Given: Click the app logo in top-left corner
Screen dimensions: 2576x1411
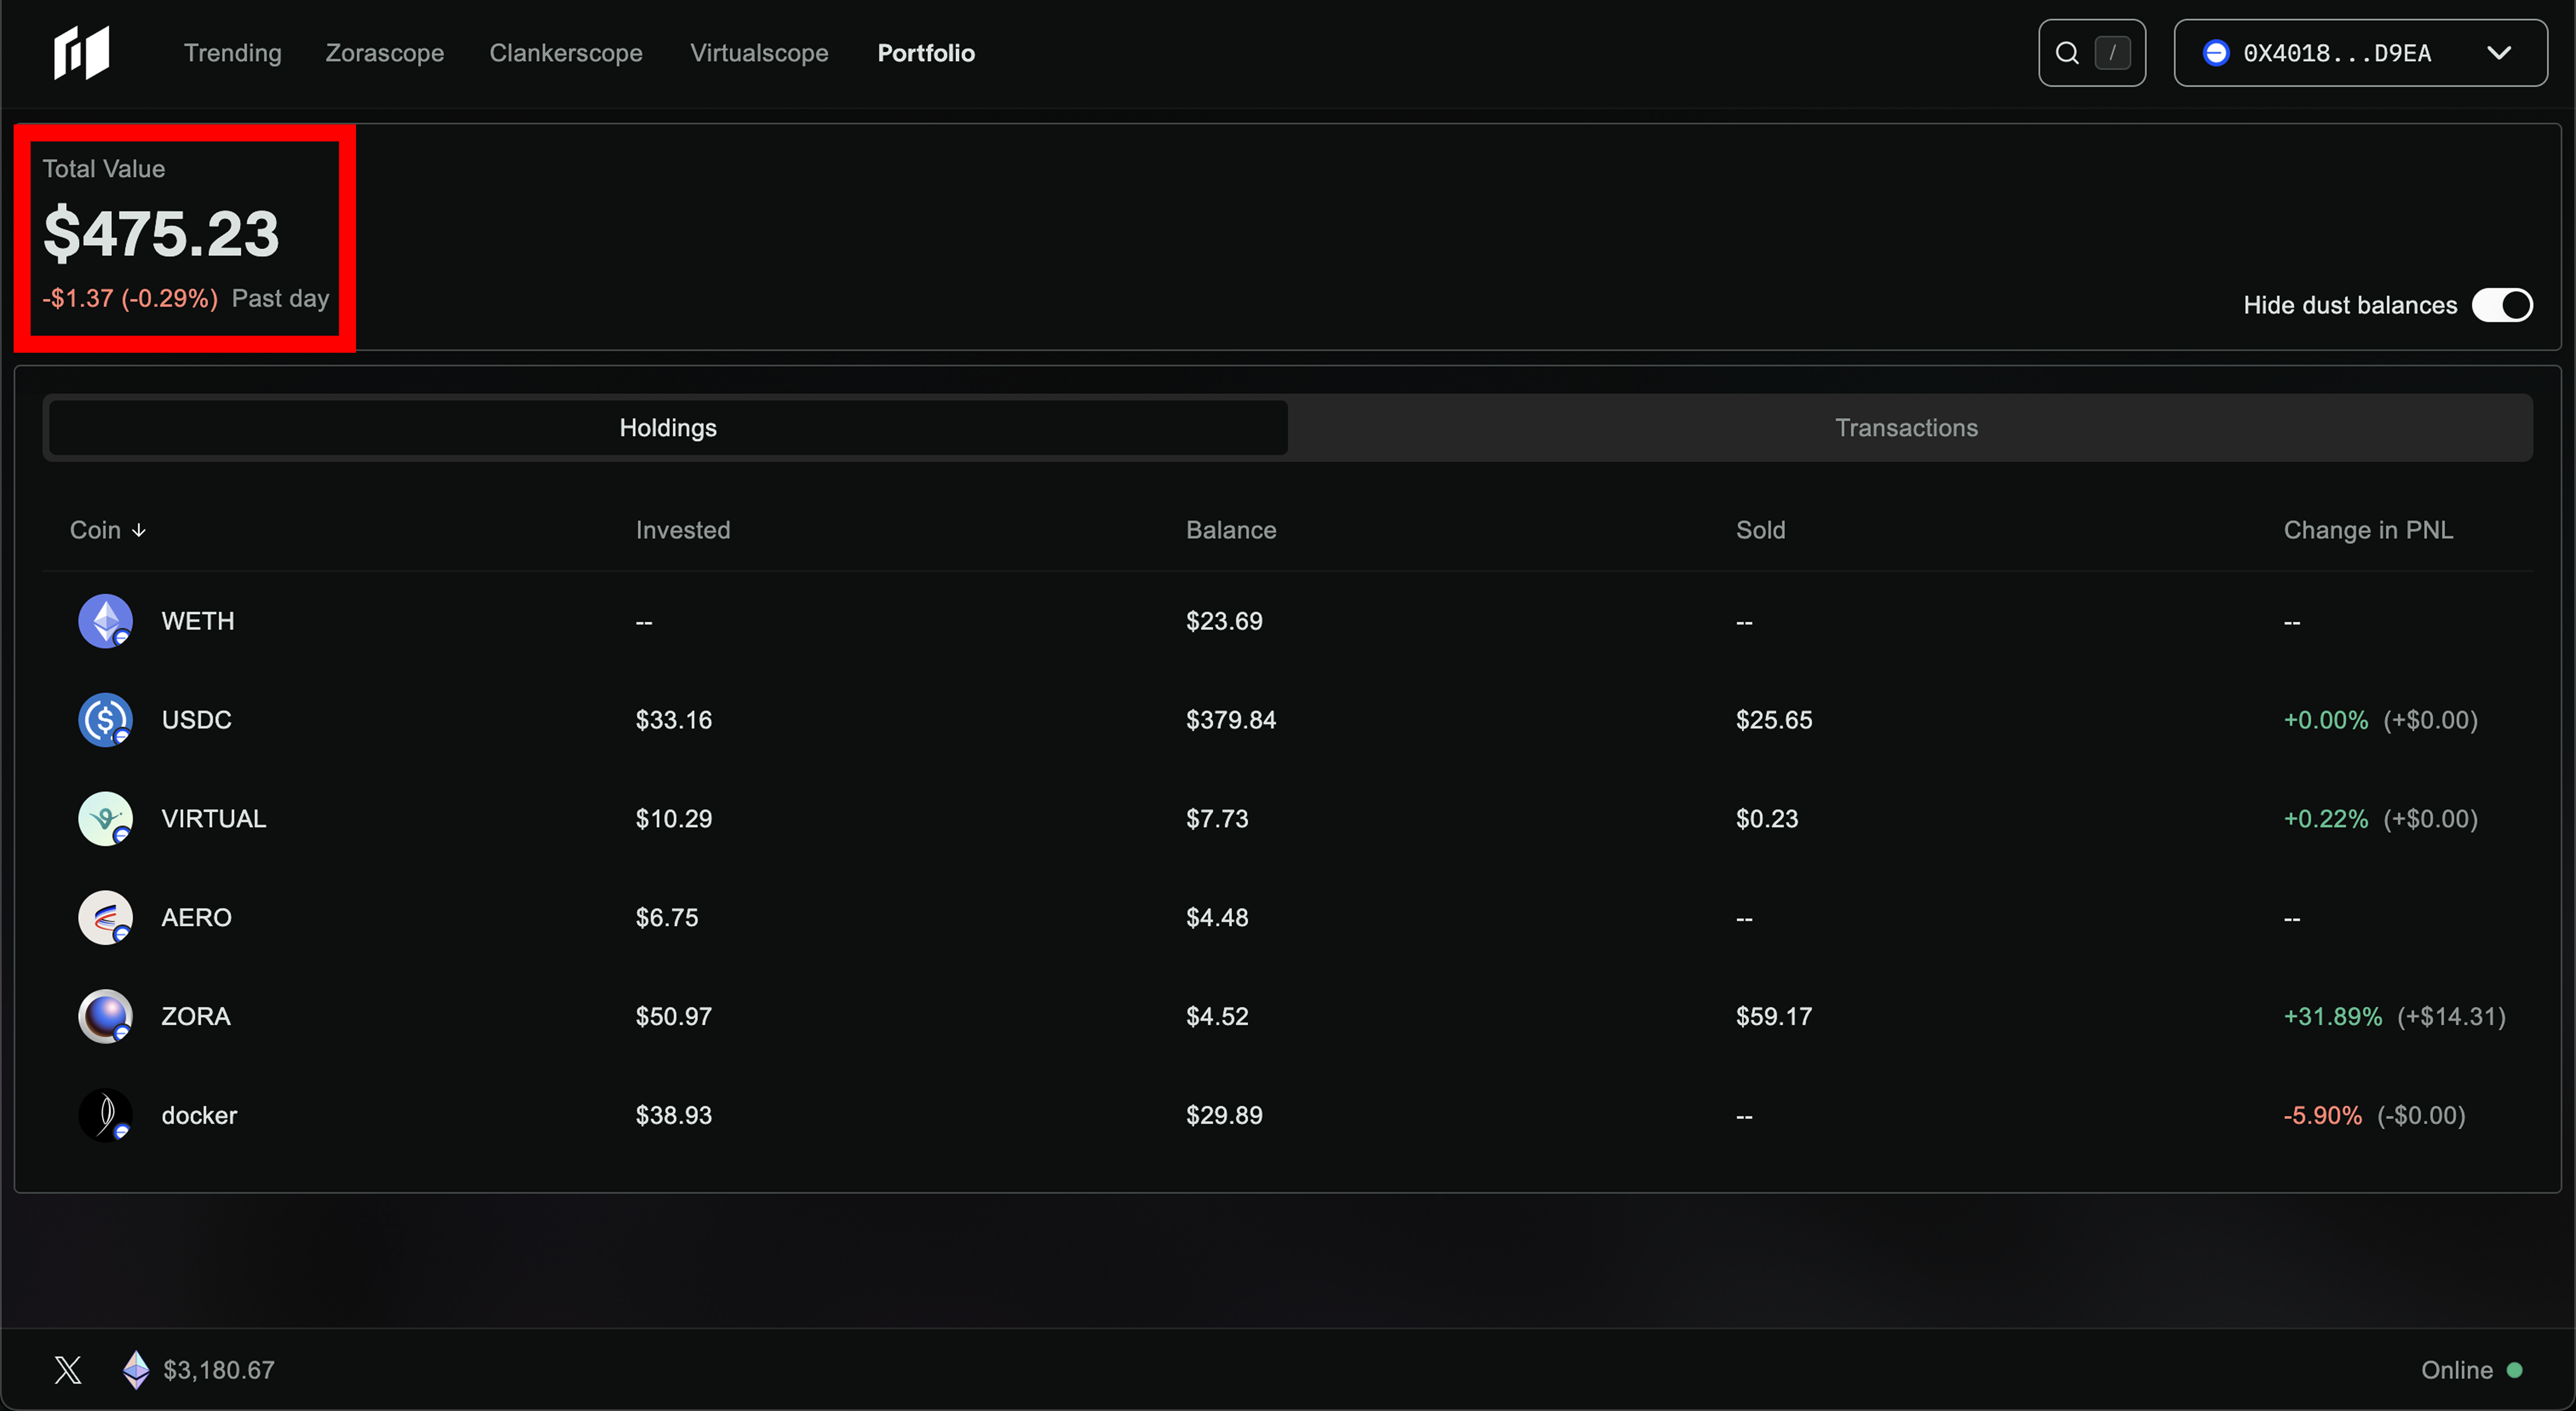Looking at the screenshot, I should pos(81,52).
